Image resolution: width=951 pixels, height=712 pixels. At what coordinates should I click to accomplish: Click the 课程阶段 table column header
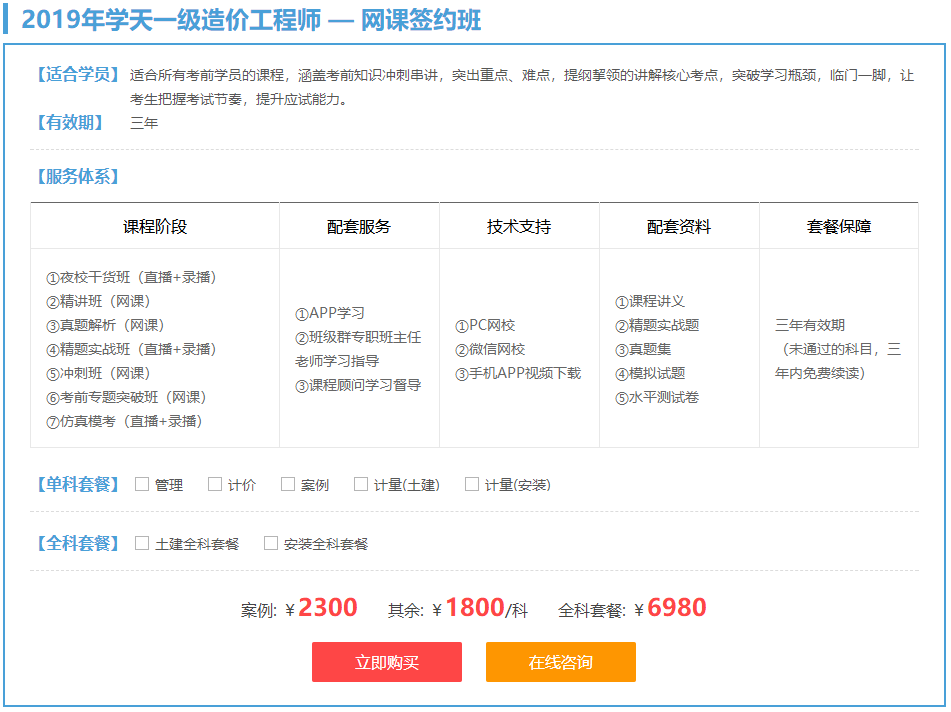pyautogui.click(x=155, y=225)
